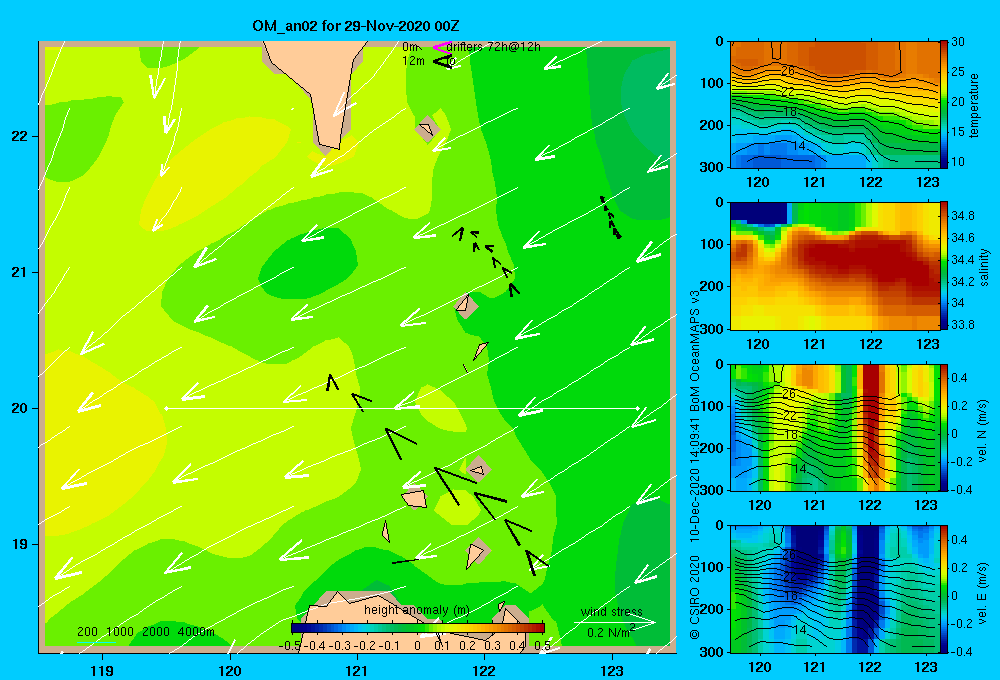The image size is (1000, 680).
Task: Click the '0.5' tick on height anomaly bar
Action: pos(542,646)
